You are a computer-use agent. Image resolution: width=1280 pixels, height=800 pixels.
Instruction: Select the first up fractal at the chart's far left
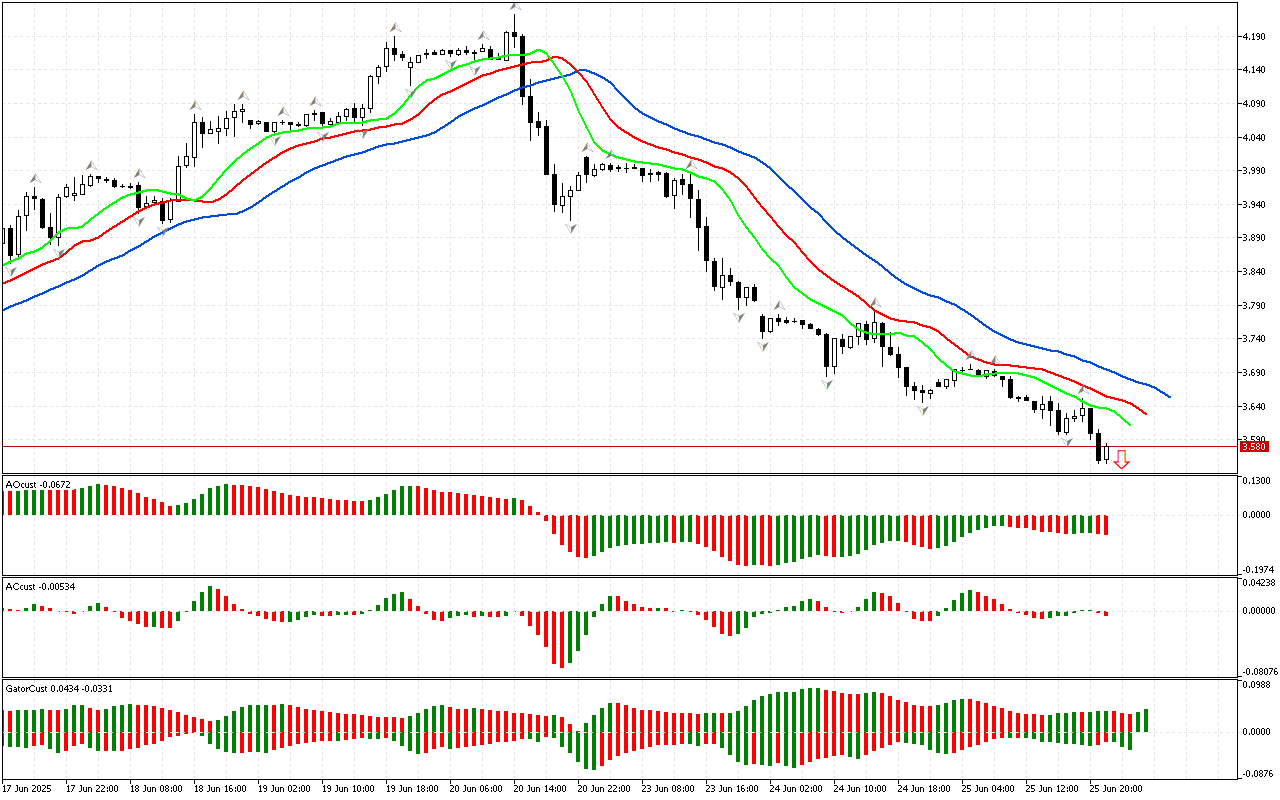pos(35,177)
